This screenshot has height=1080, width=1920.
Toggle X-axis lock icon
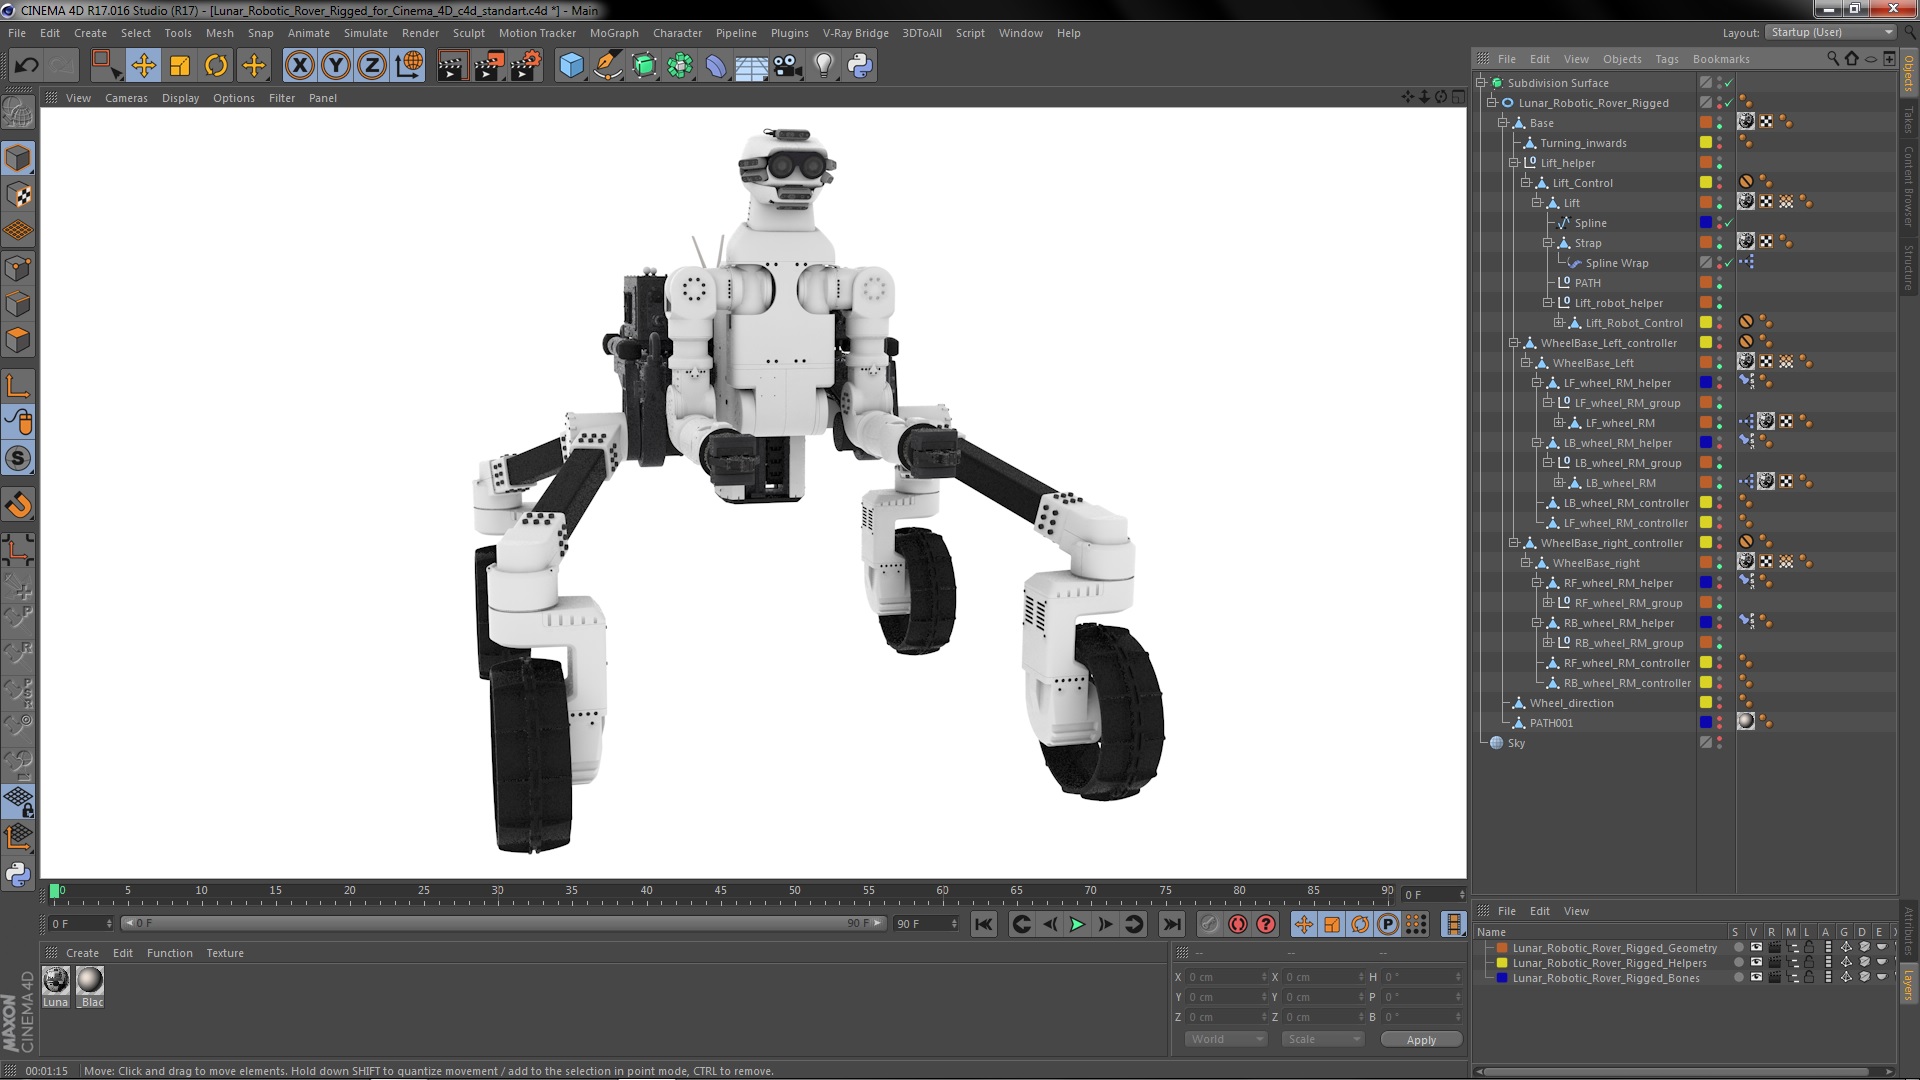(299, 66)
